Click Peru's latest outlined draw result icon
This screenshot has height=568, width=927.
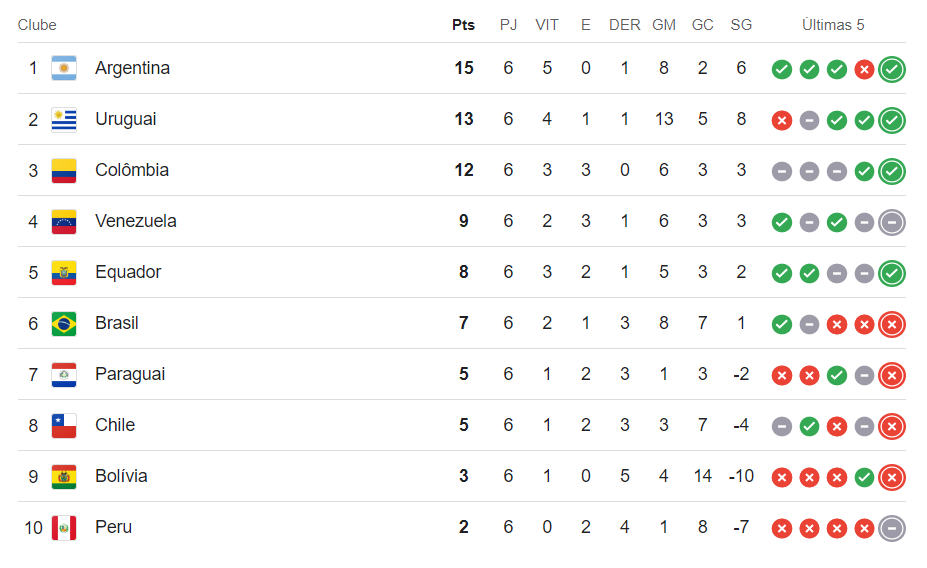click(x=892, y=528)
